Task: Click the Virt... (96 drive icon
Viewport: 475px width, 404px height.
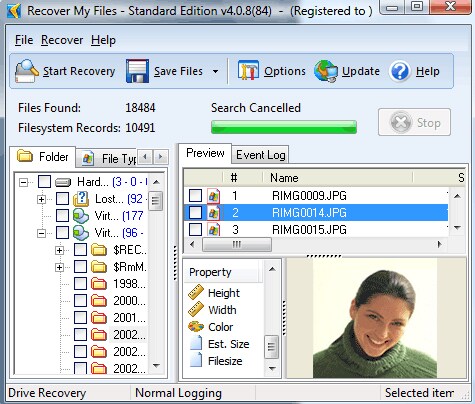Action: point(81,233)
